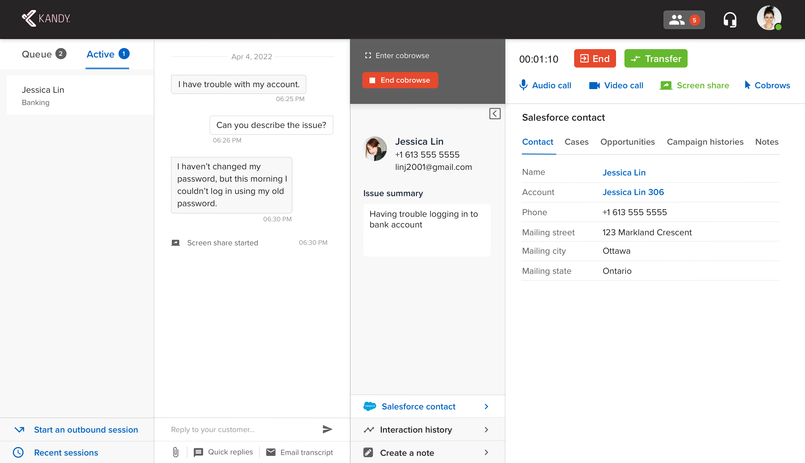Click the Salesforce cloud icon
805x463 pixels.
point(369,406)
